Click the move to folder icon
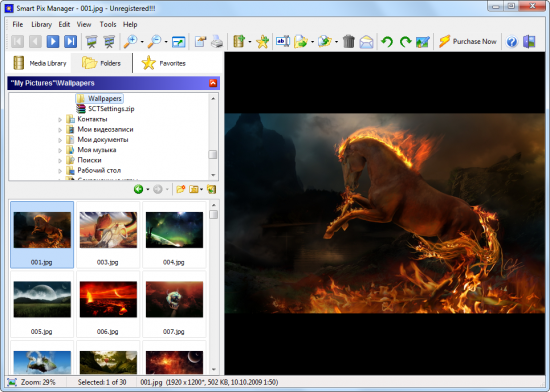 [x=324, y=41]
